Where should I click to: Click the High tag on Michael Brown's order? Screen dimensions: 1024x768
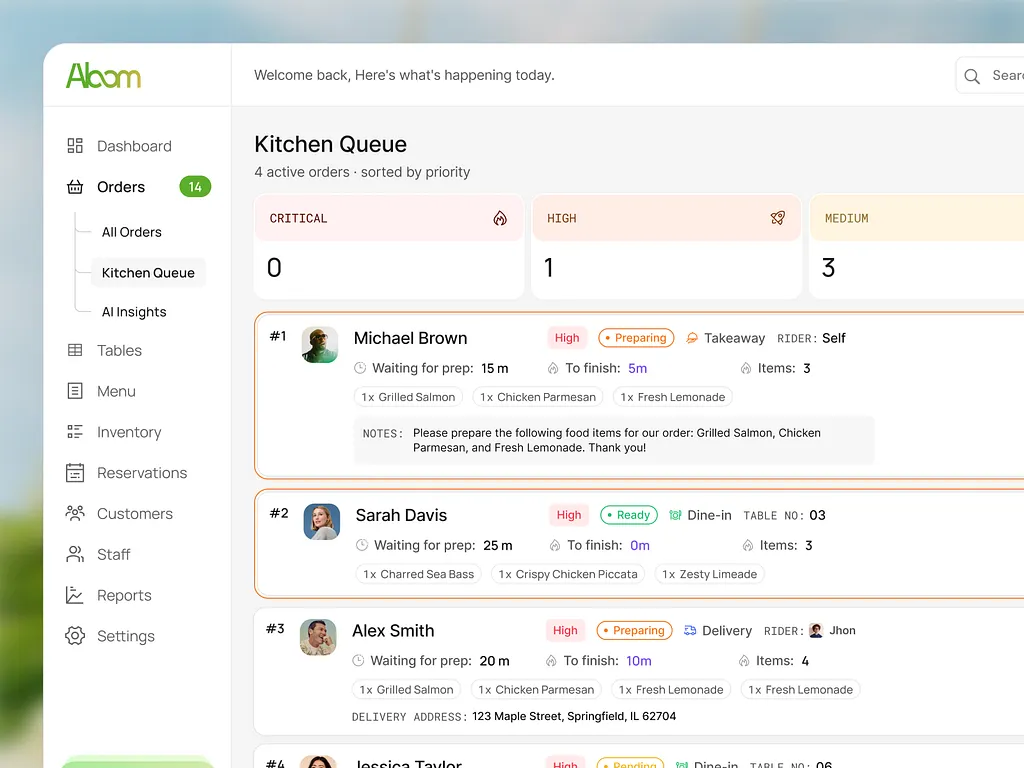(x=567, y=338)
